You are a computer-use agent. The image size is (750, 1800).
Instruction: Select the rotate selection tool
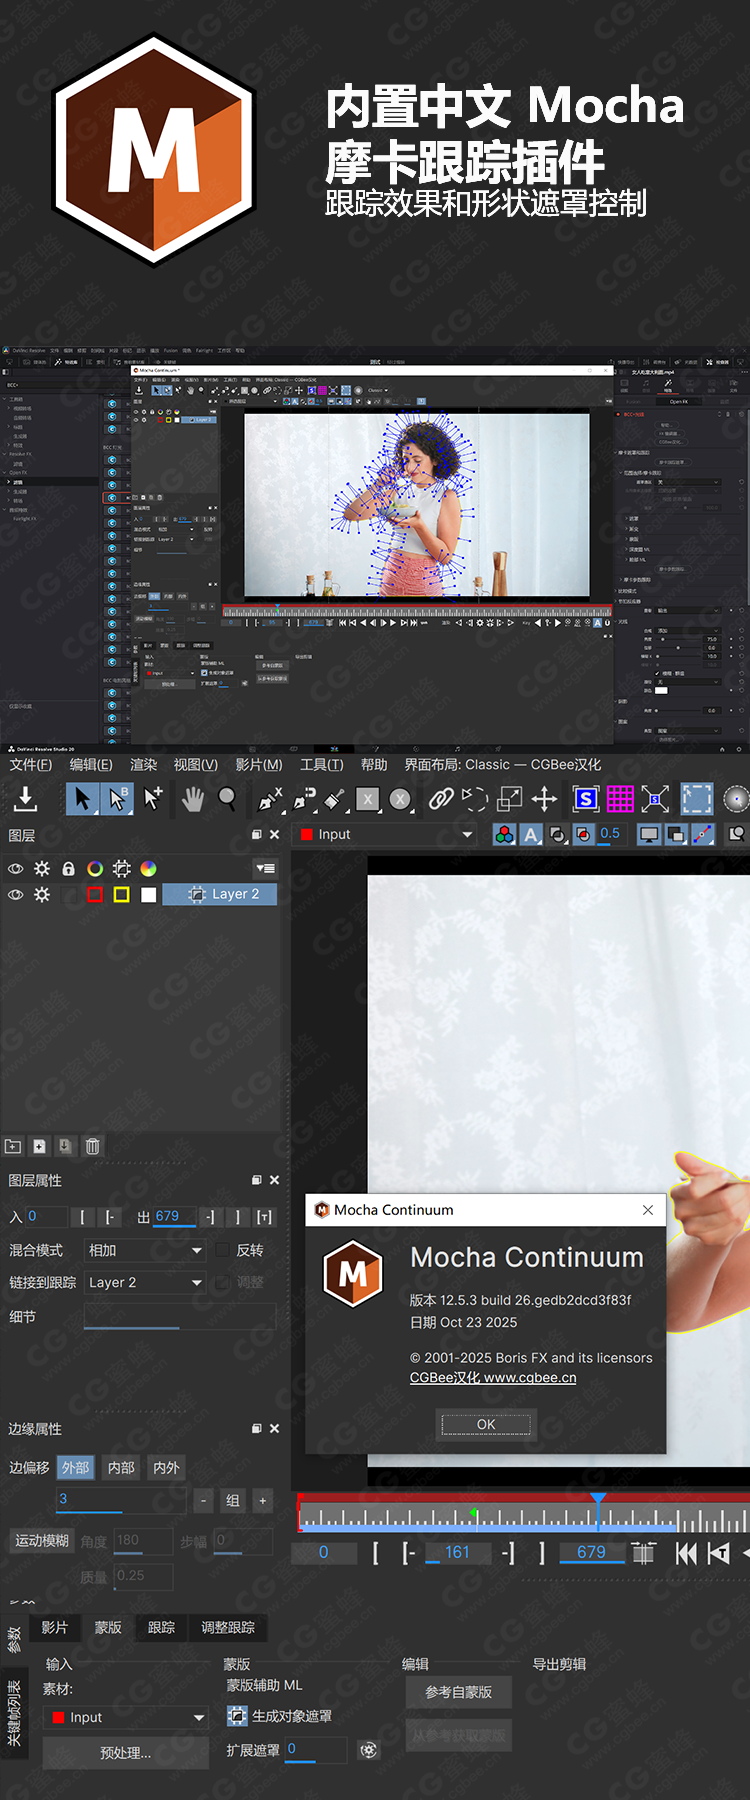coord(475,798)
